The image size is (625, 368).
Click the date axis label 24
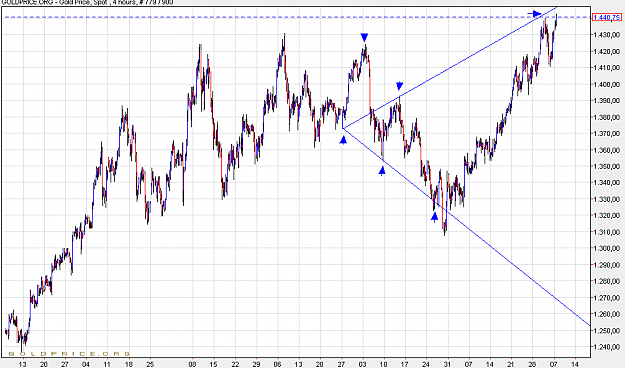coord(426,364)
